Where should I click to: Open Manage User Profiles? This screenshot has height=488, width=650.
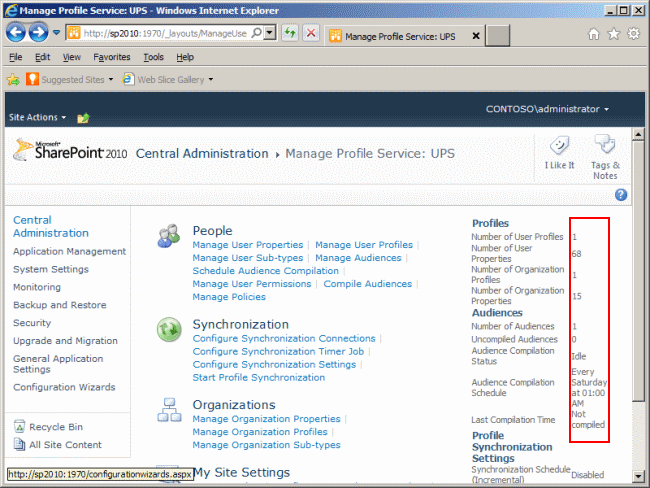(x=364, y=245)
